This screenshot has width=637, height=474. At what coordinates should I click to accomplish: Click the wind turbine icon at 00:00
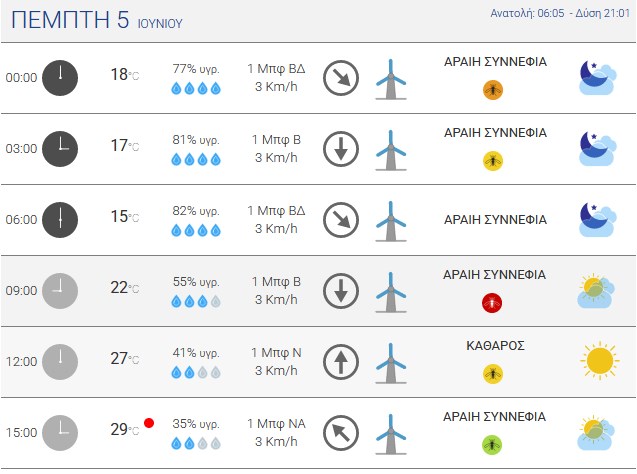tap(391, 79)
